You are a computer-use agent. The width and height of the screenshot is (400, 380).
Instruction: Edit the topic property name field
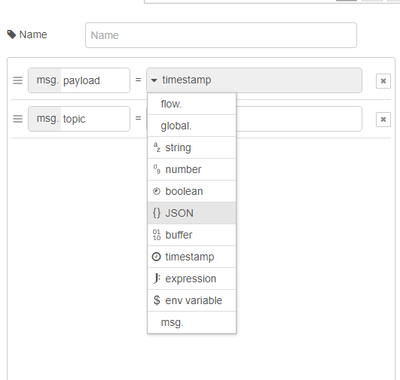click(x=95, y=119)
